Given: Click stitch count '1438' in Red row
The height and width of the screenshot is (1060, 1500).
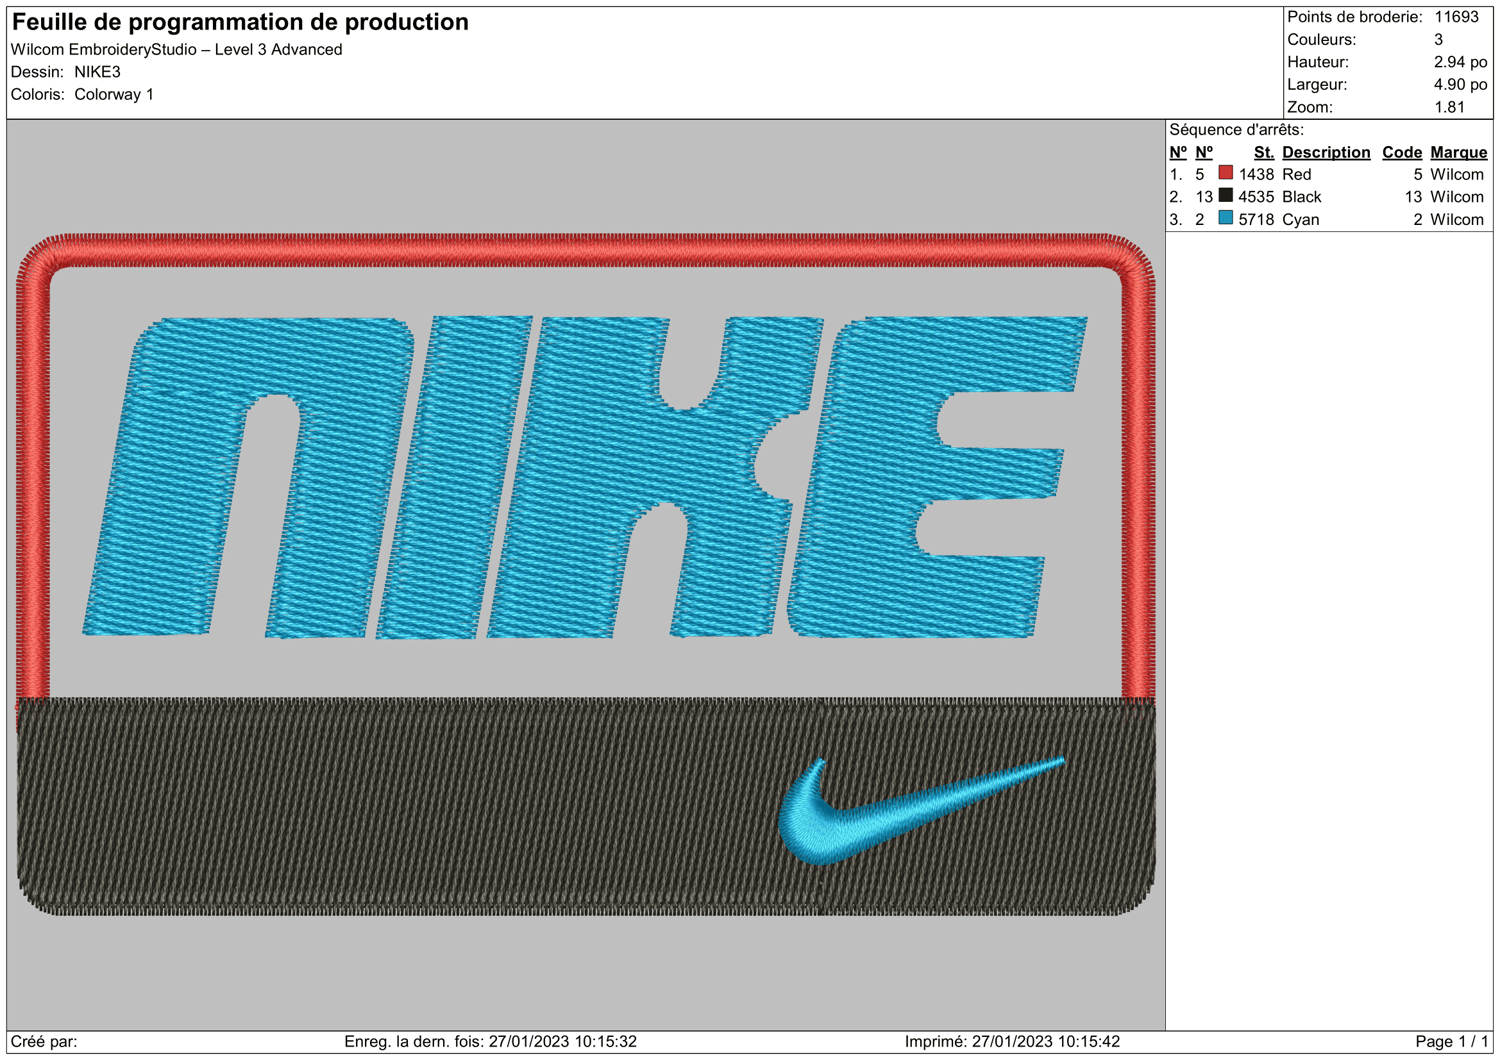Looking at the screenshot, I should (x=1256, y=174).
